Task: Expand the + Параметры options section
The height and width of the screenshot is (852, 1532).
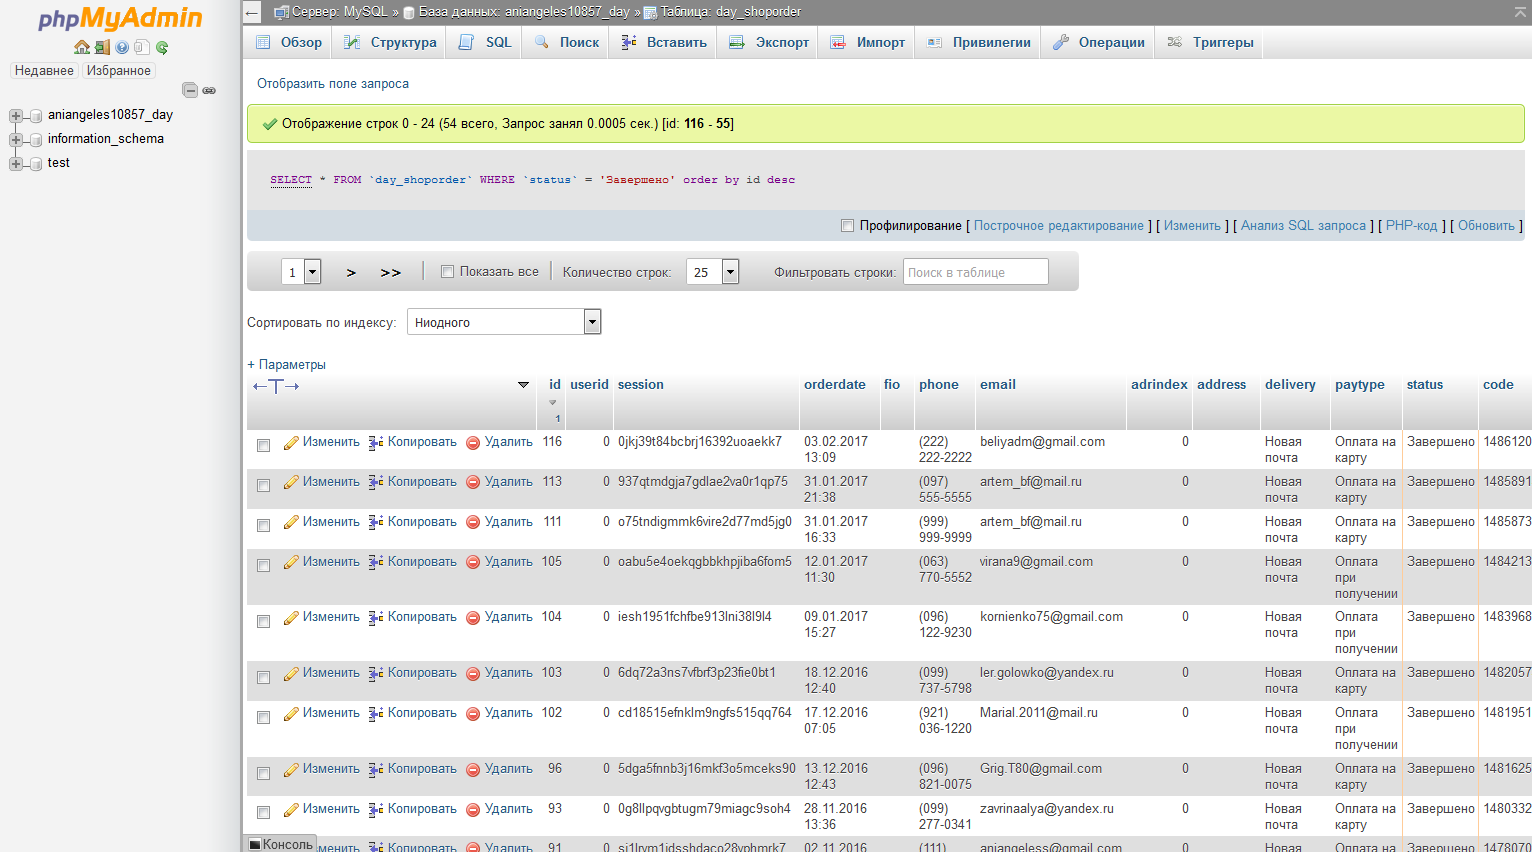Action: tap(287, 365)
